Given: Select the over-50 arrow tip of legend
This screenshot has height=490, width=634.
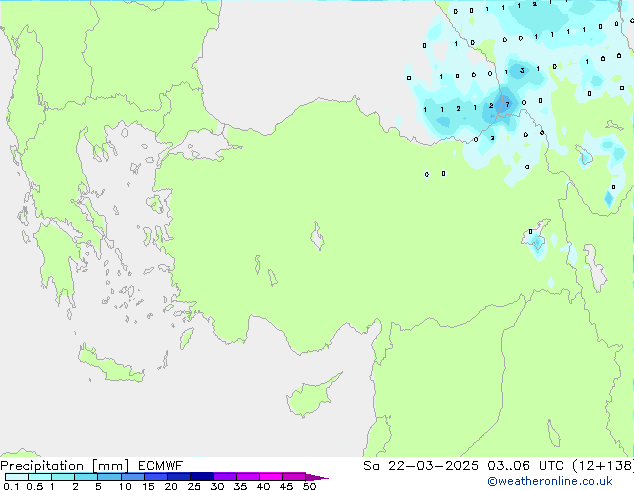Looking at the screenshot, I should point(317,477).
